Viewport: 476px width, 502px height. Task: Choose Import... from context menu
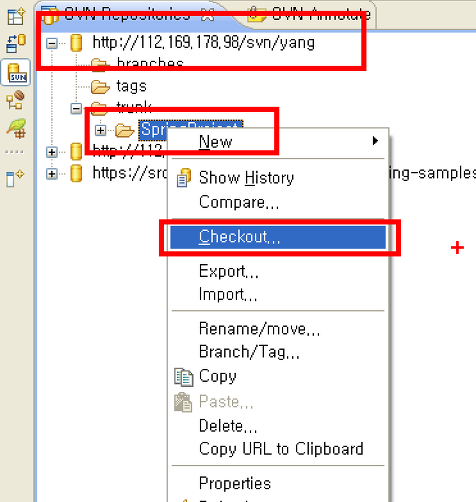pyautogui.click(x=278, y=294)
